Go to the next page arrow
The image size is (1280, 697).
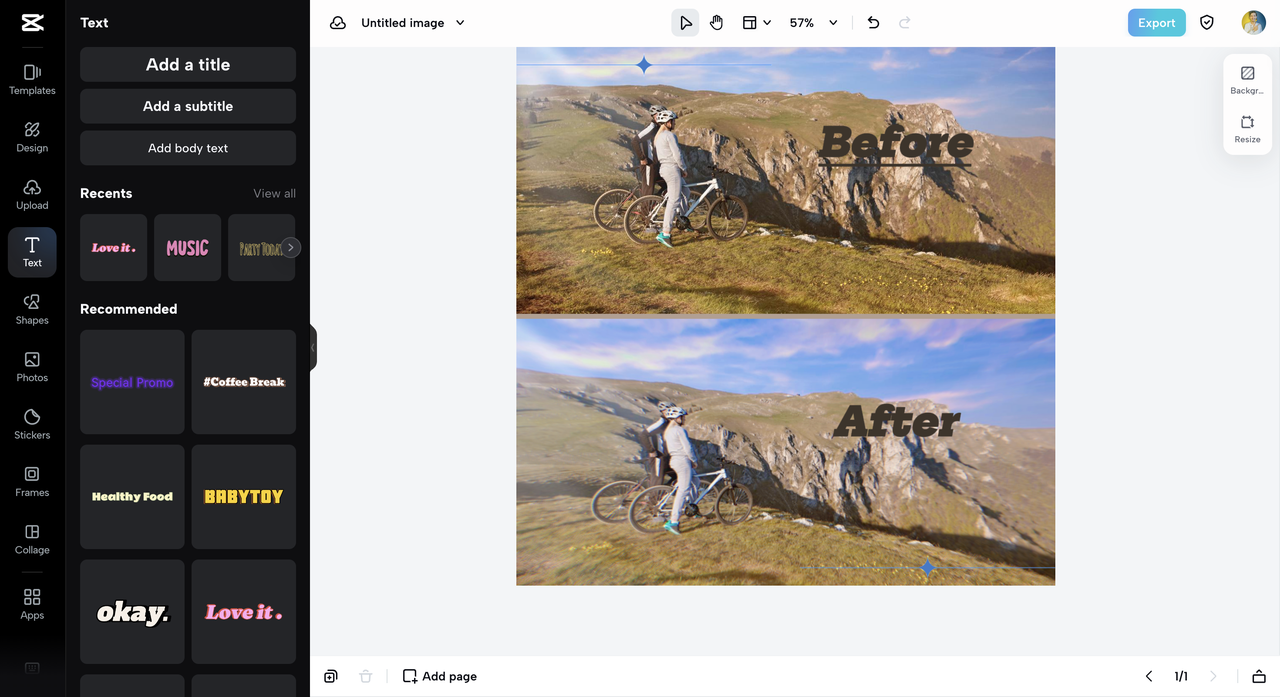[x=1213, y=676]
